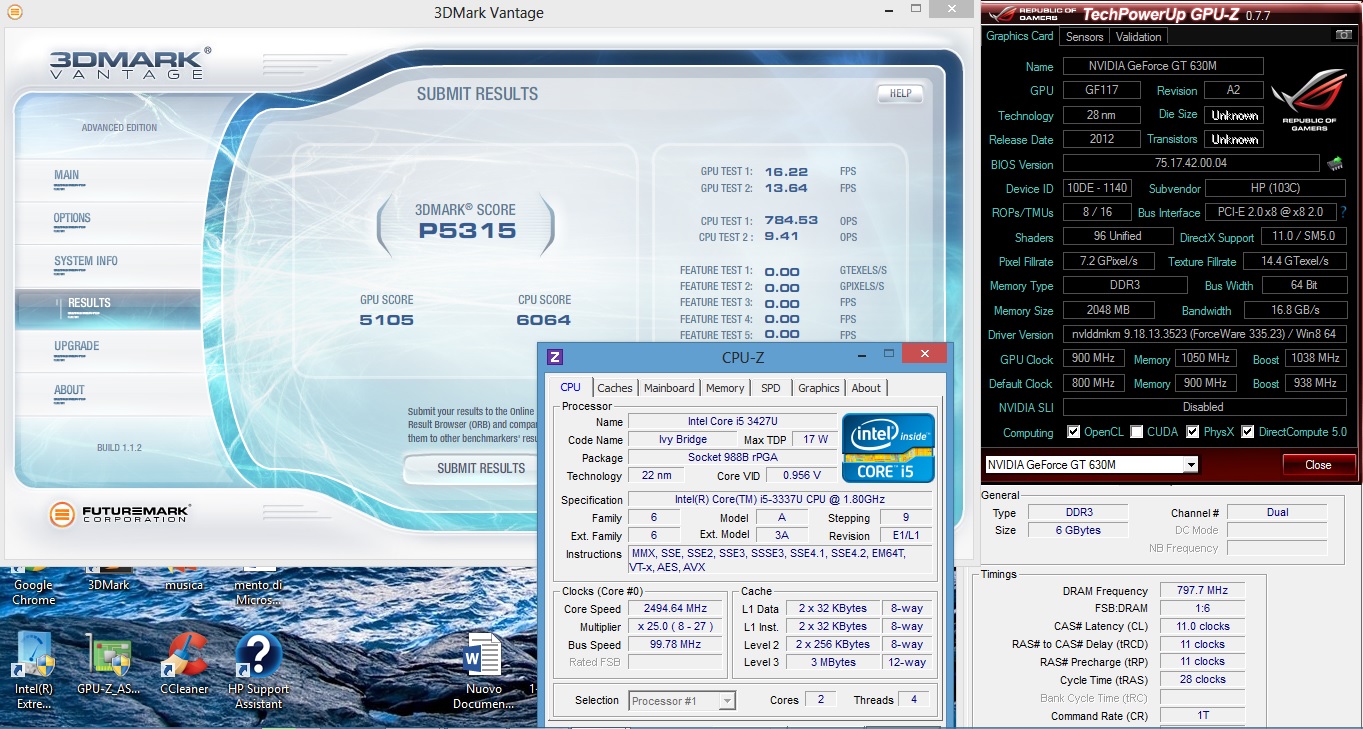1363x729 pixels.
Task: Click the Subvendor field HP (103C)
Action: coord(1275,188)
